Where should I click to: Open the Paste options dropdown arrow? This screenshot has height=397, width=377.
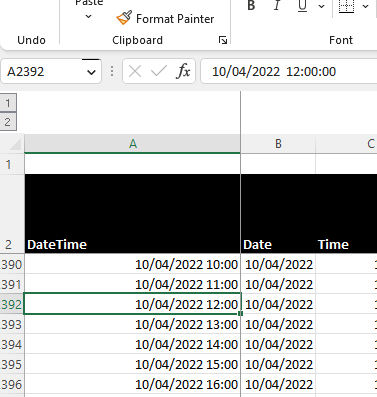(x=89, y=16)
